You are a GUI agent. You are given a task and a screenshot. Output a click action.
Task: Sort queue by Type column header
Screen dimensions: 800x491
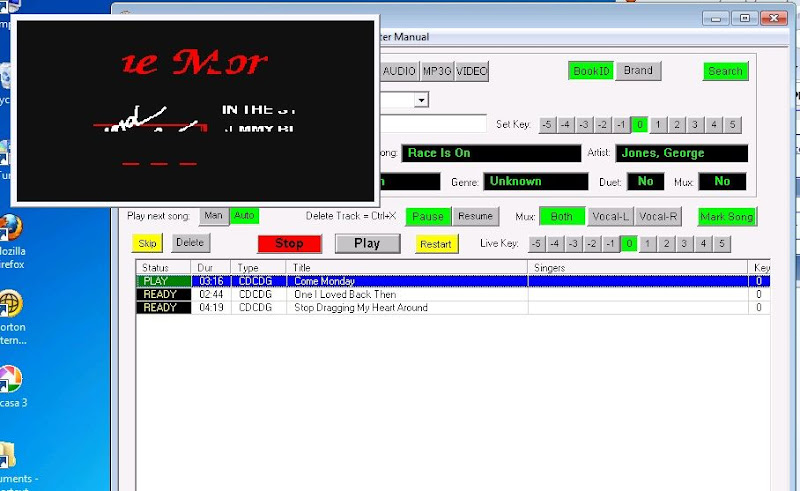coord(259,267)
